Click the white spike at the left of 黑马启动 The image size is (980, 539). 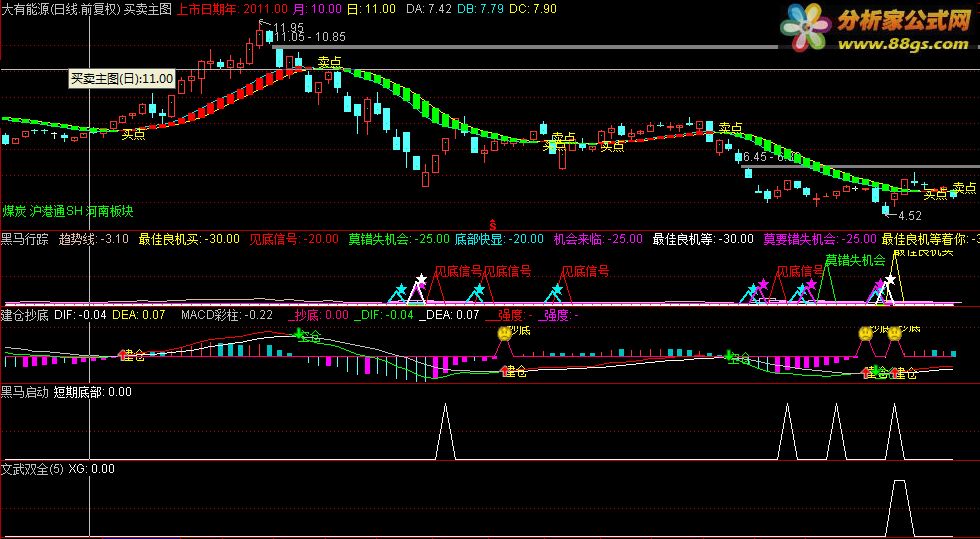click(445, 431)
